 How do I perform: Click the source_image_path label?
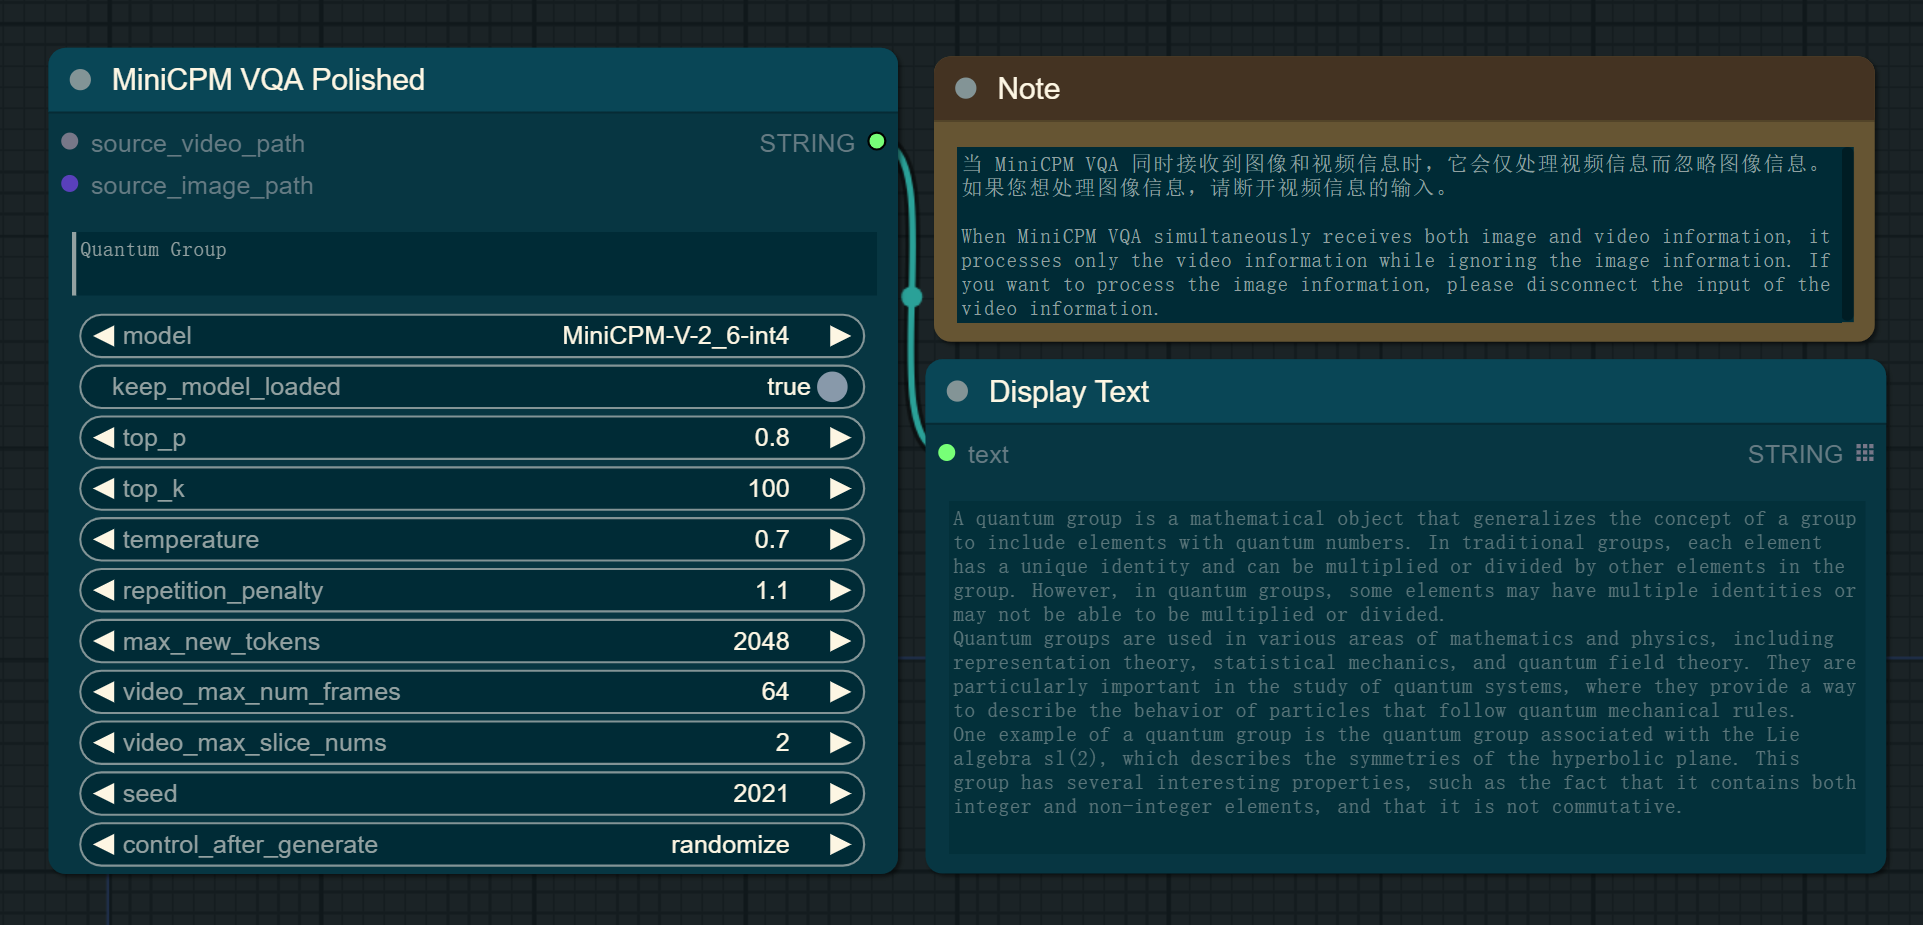[x=202, y=186]
